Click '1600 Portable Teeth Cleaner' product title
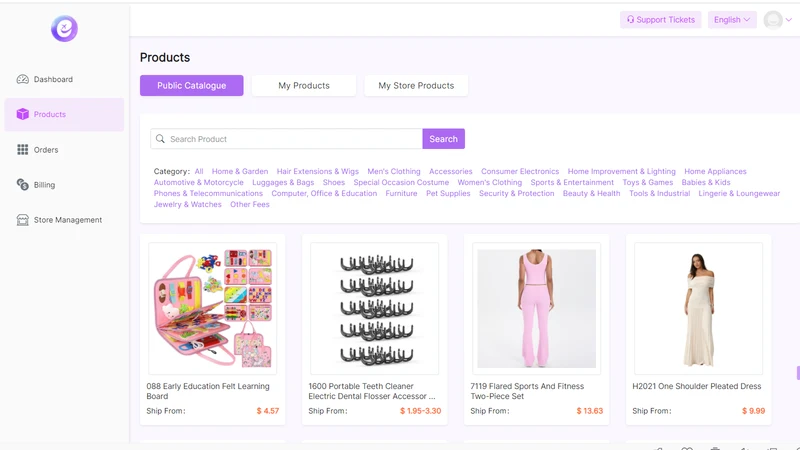 [x=372, y=391]
